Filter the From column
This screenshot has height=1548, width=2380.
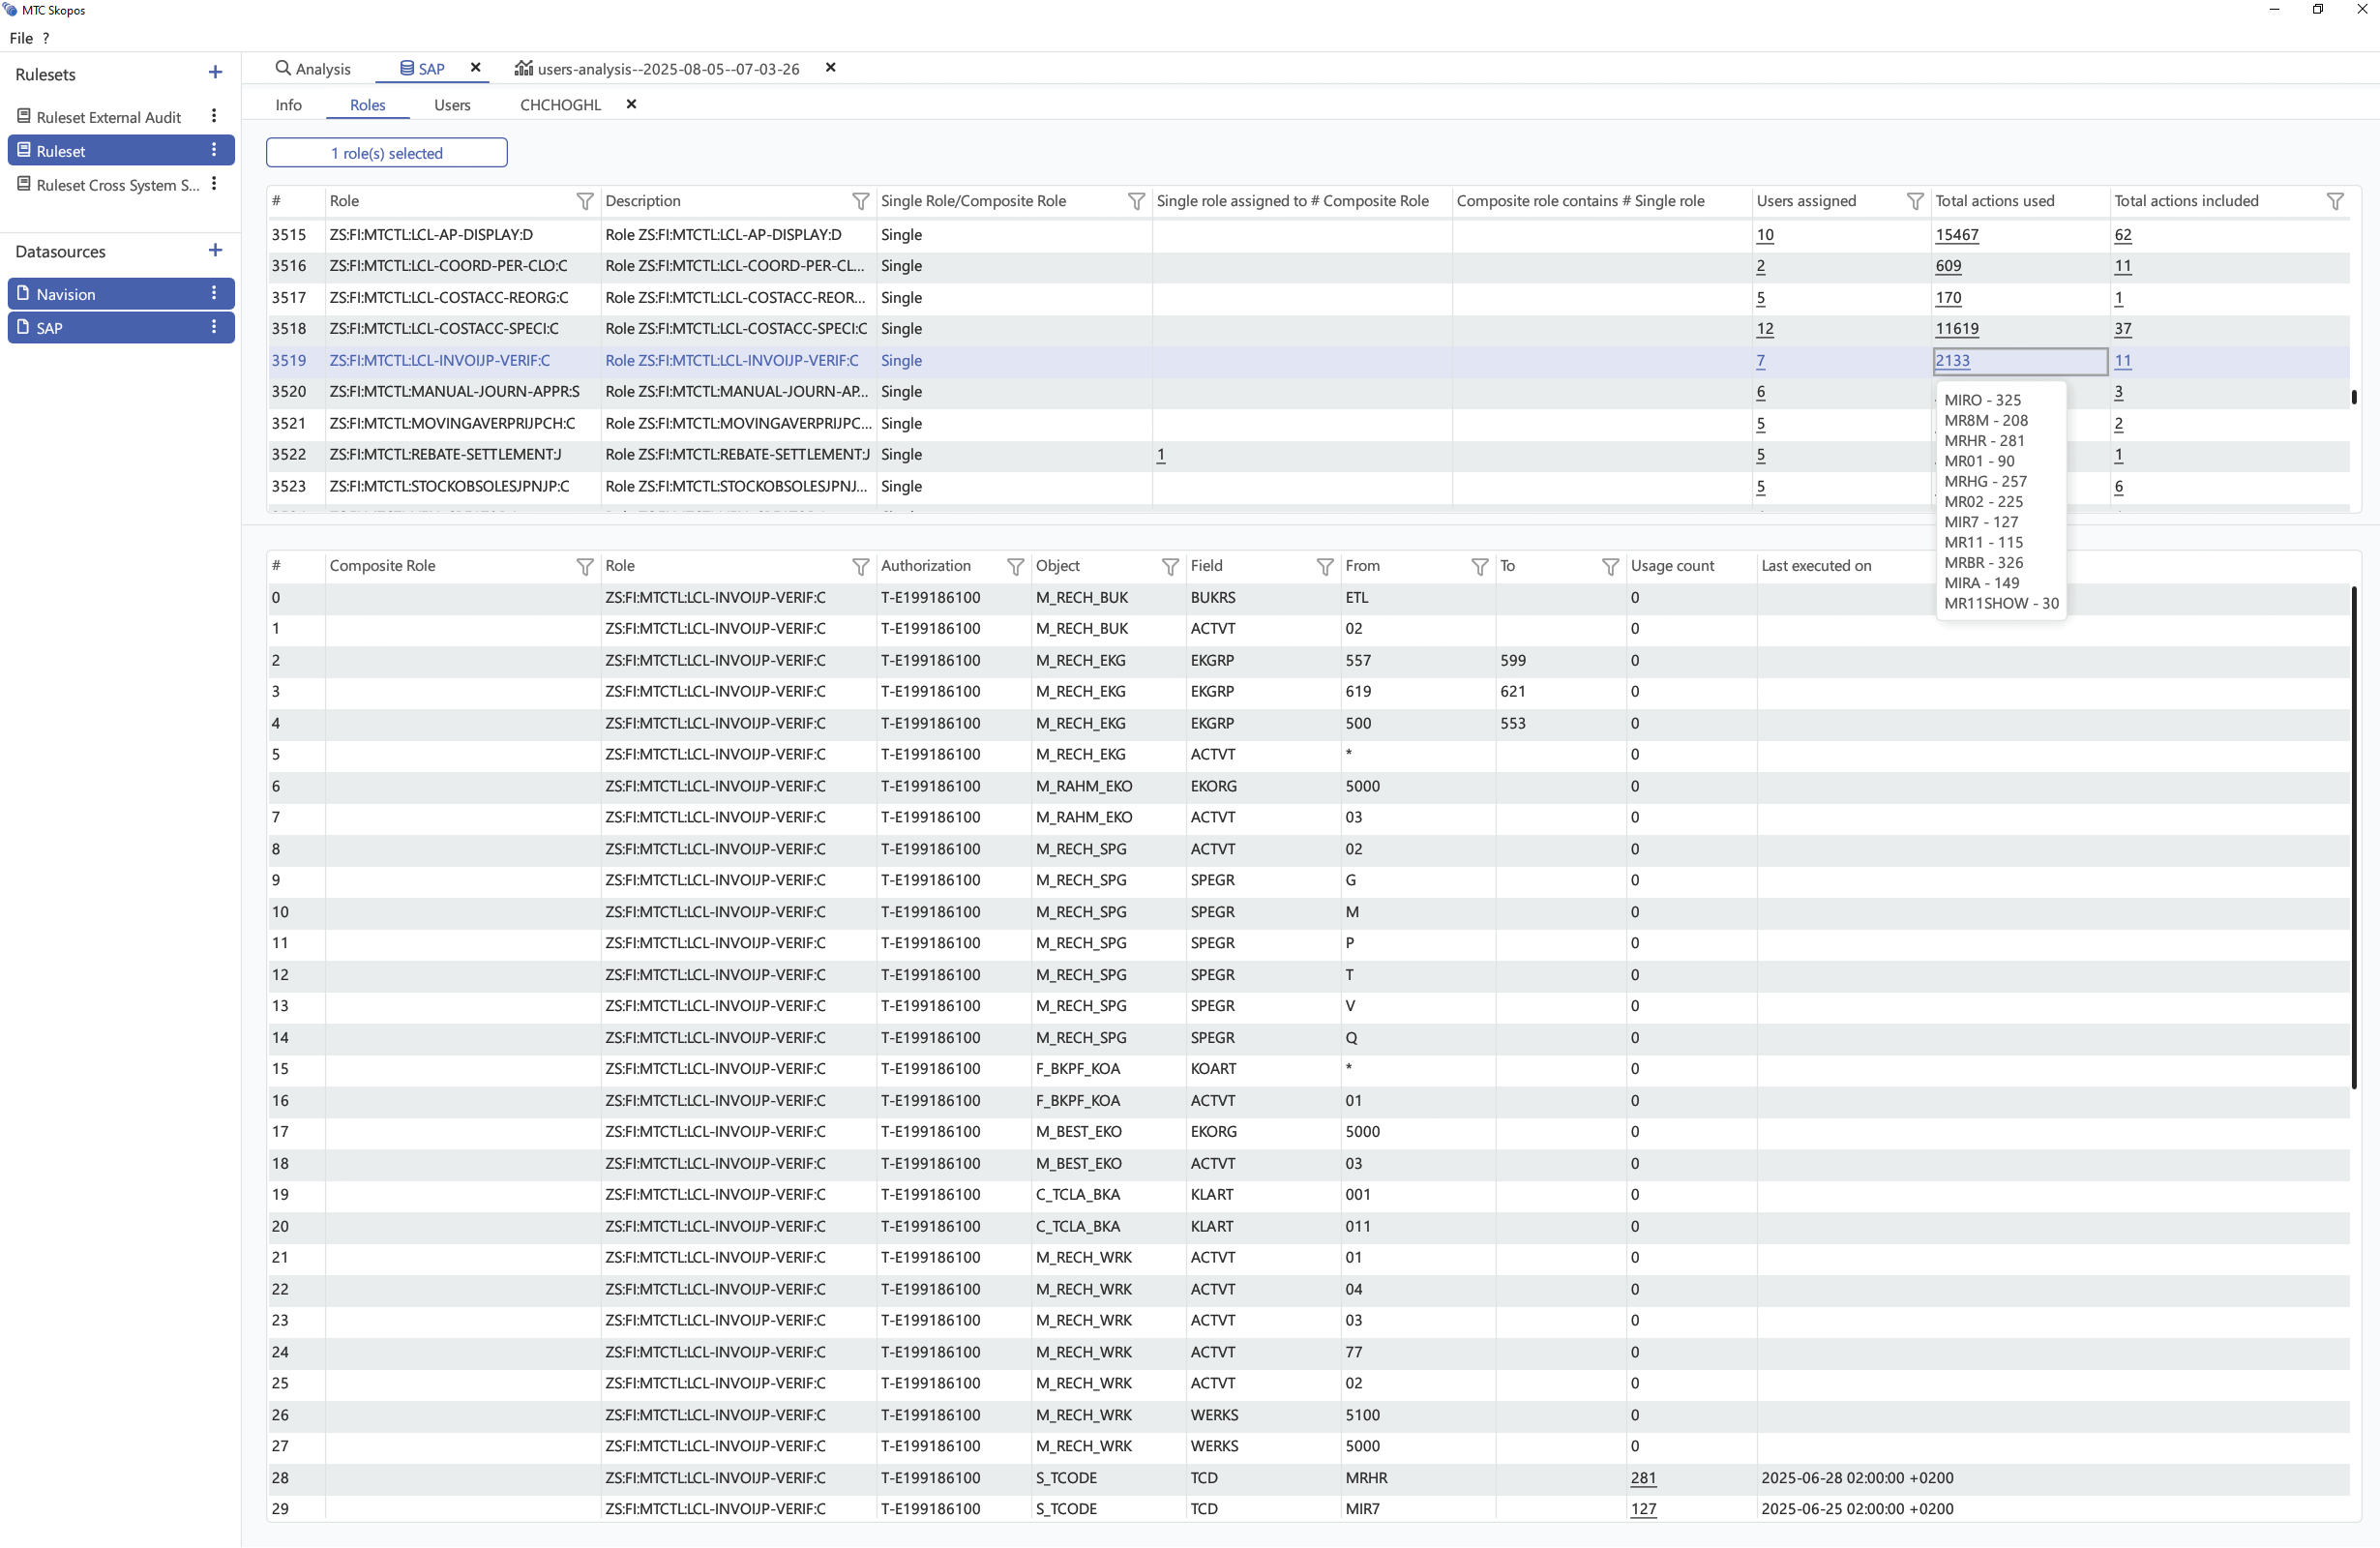pyautogui.click(x=1480, y=567)
